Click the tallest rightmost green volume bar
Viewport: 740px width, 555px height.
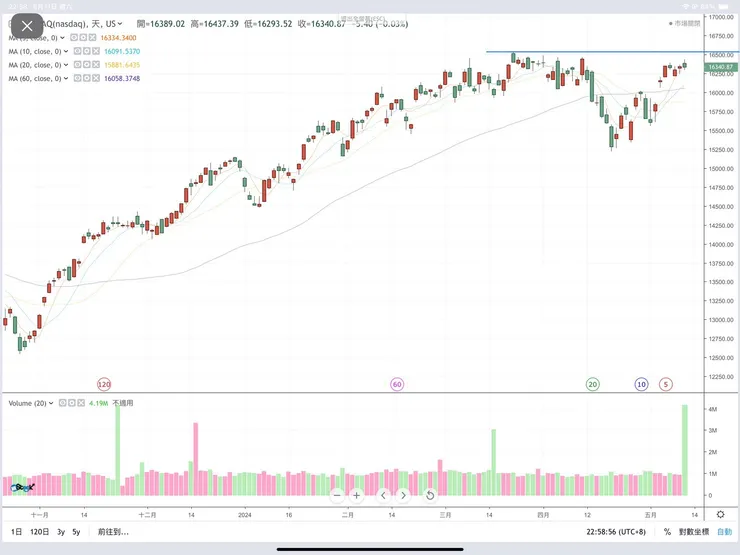(684, 450)
